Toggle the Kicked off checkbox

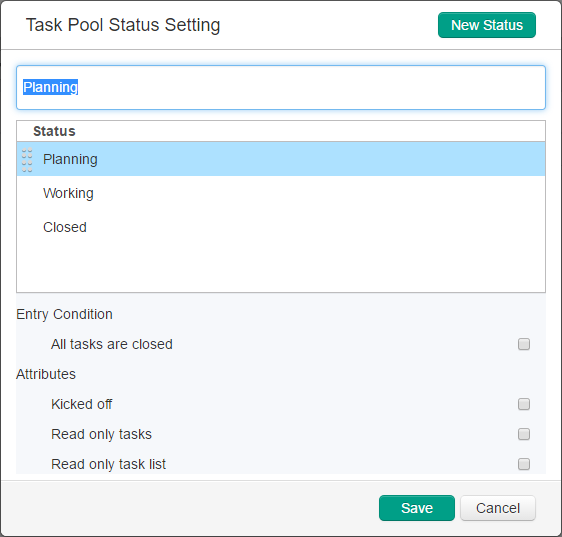(x=524, y=404)
